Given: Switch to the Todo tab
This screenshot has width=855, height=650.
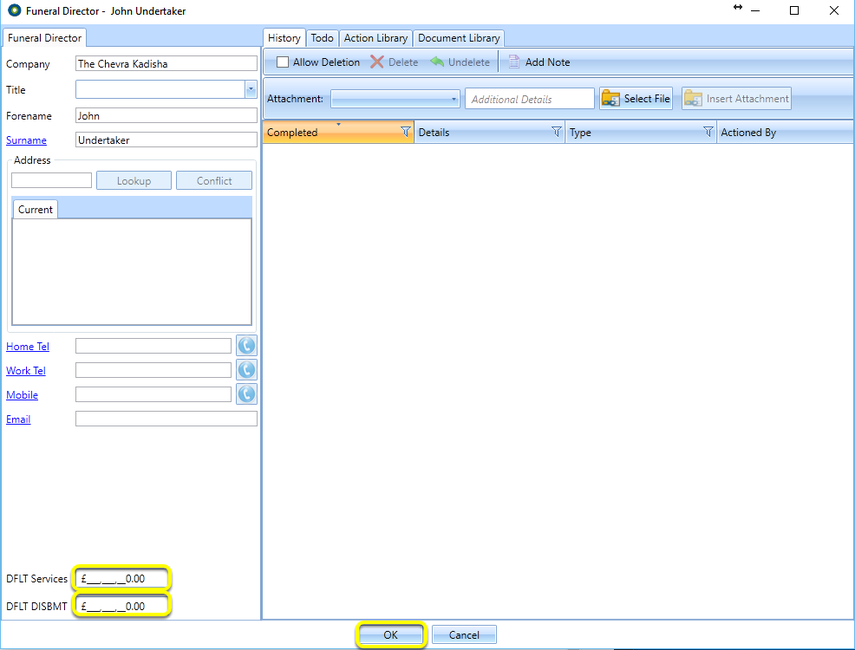Looking at the screenshot, I should (x=322, y=38).
